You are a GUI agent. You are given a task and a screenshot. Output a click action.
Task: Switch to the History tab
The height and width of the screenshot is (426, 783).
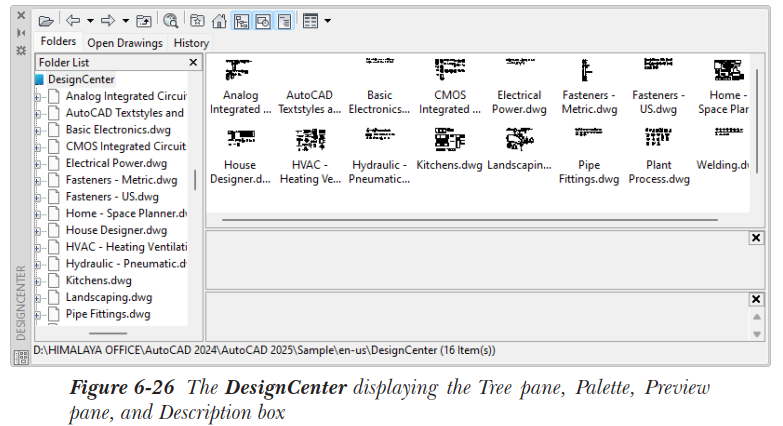click(x=191, y=43)
